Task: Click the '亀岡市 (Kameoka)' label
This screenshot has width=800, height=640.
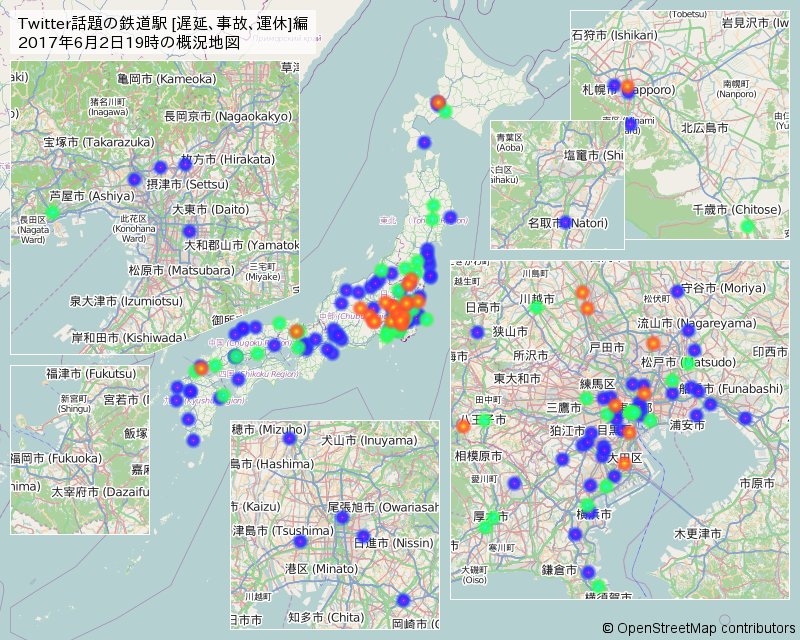Action: (x=166, y=79)
